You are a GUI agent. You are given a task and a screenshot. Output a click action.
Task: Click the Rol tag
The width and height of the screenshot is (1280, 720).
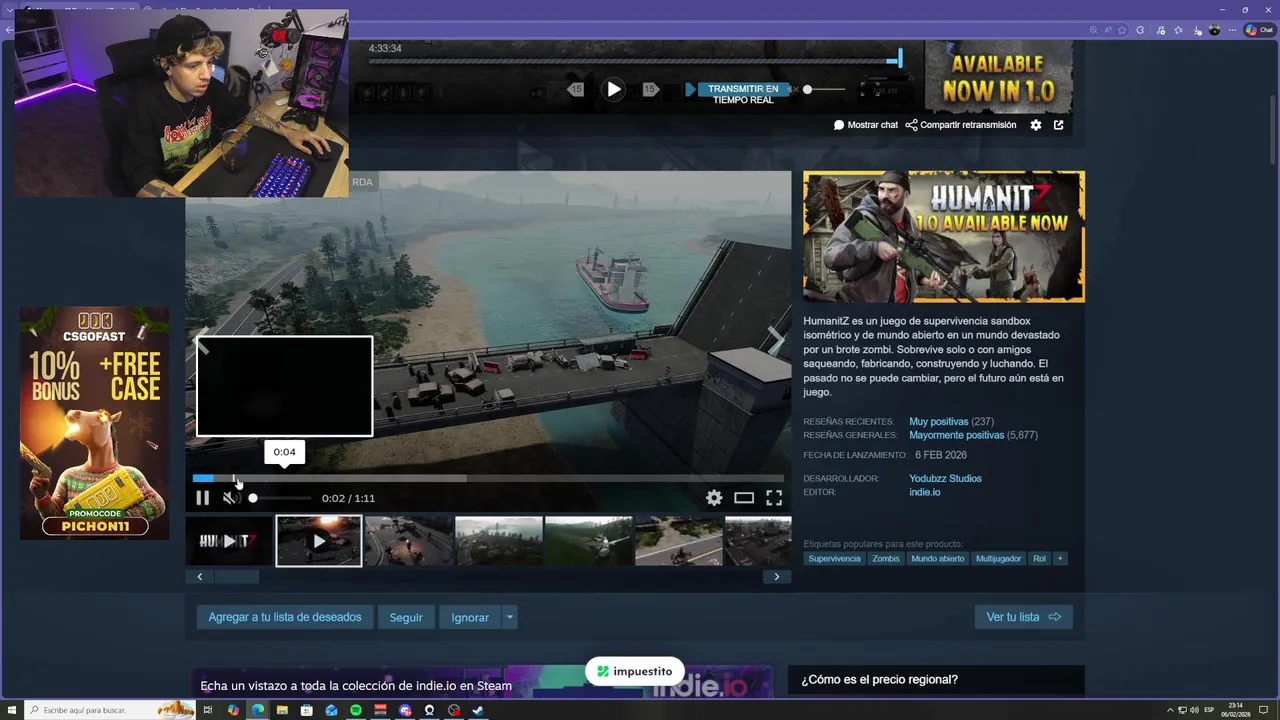click(1039, 559)
